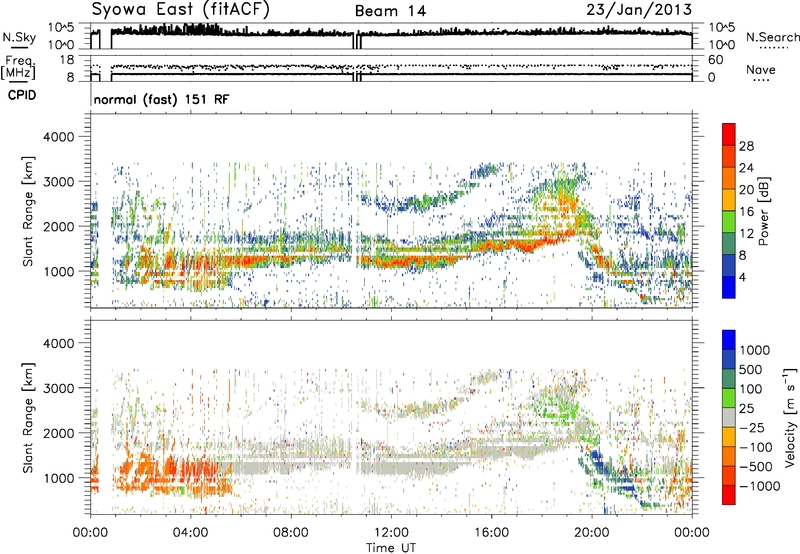This screenshot has width=800, height=554.
Task: Click the velocity panel 'Slant Range [km]' label
Action: pos(28,417)
